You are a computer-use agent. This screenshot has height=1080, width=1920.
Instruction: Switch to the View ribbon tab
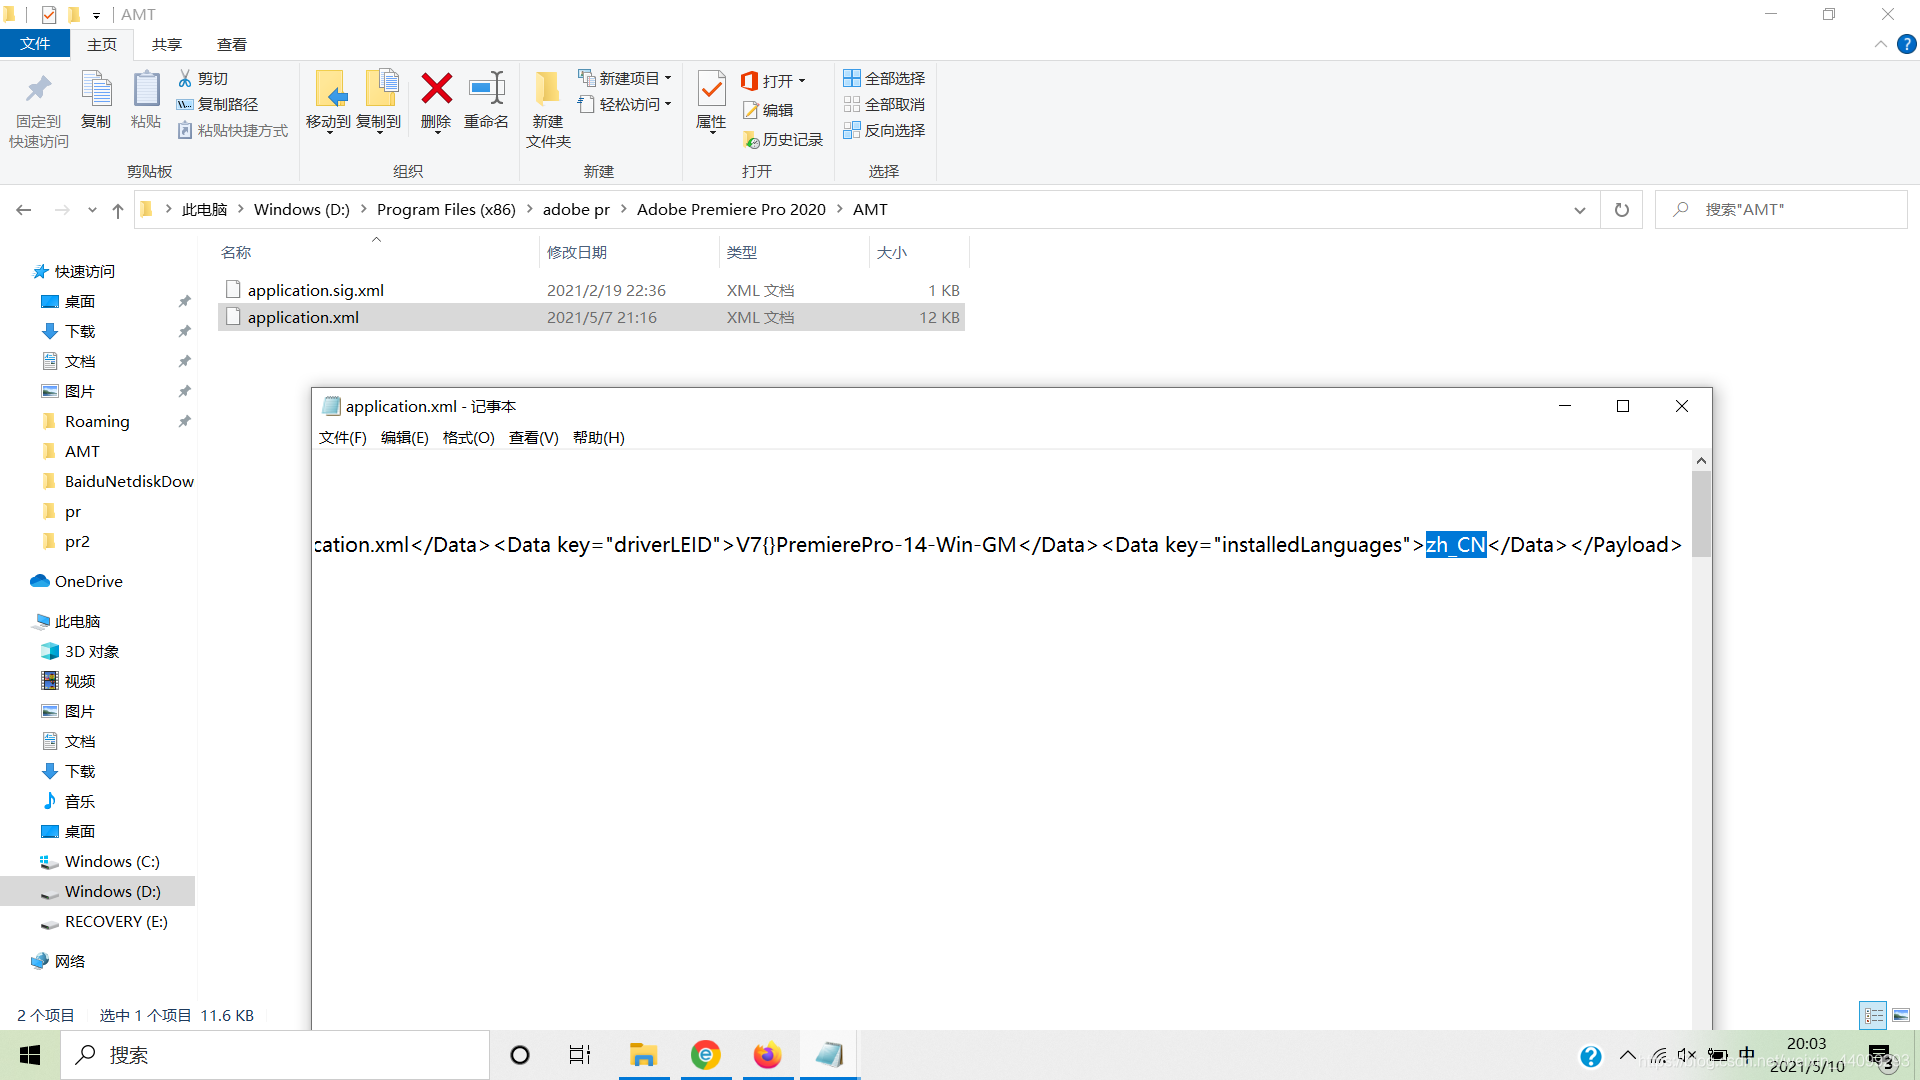coord(231,44)
